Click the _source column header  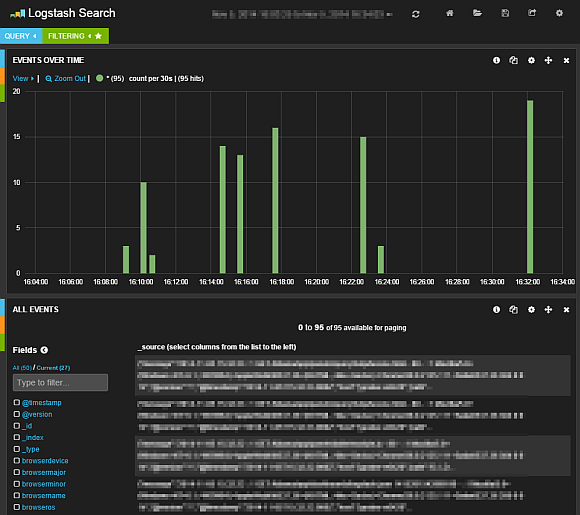point(217,347)
